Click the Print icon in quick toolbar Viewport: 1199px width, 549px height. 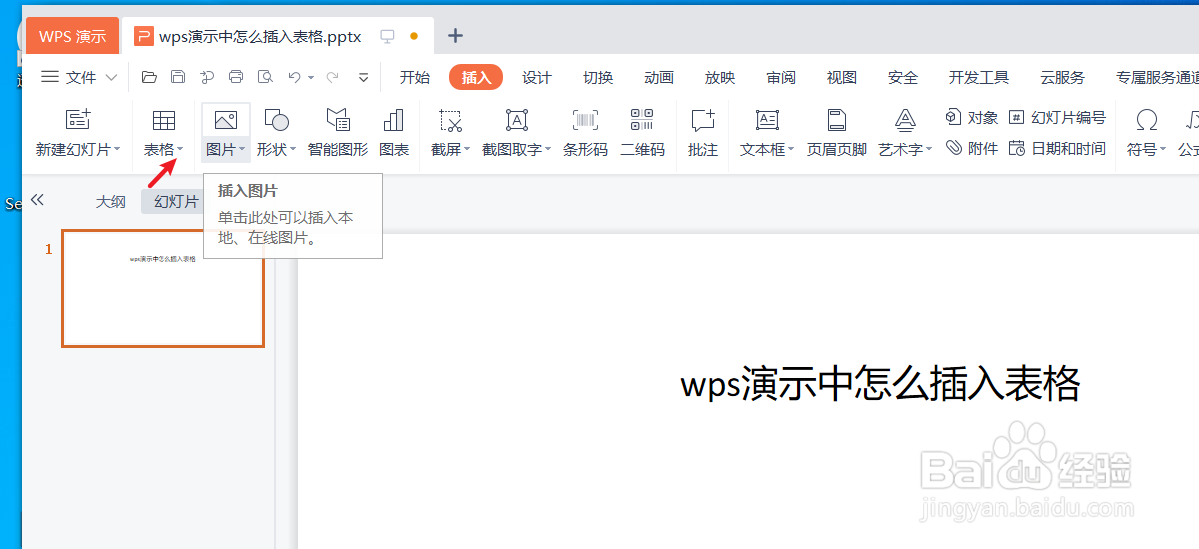[236, 77]
